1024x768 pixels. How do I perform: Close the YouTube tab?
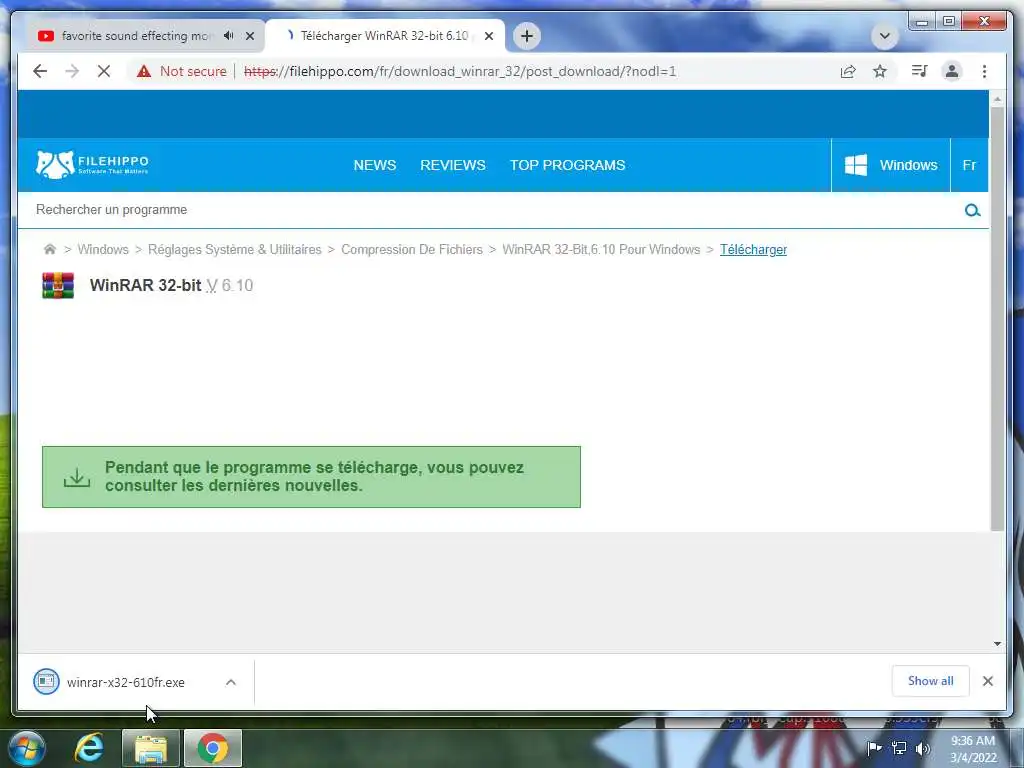point(249,36)
